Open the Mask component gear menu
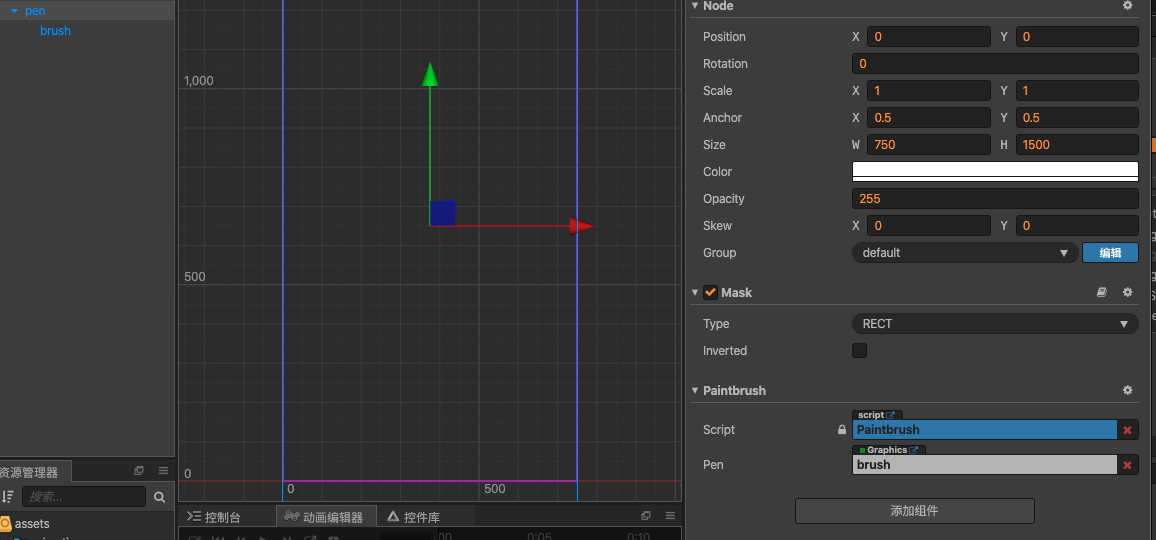This screenshot has width=1156, height=540. (x=1127, y=292)
